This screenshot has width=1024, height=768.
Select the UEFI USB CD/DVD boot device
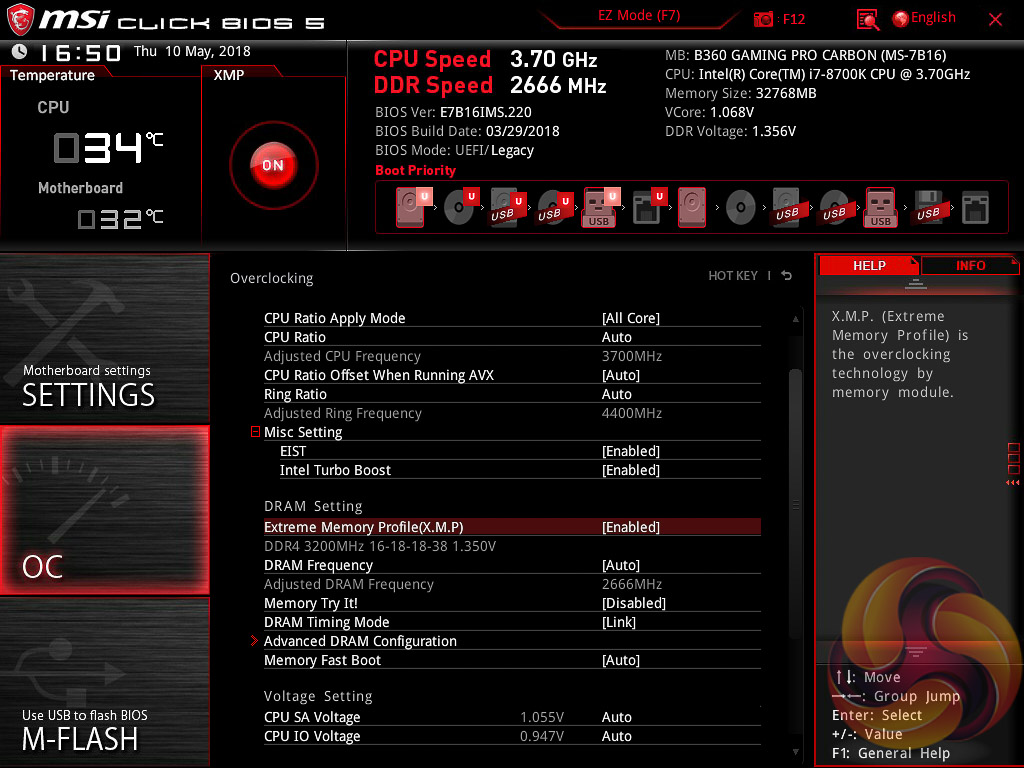[x=555, y=207]
